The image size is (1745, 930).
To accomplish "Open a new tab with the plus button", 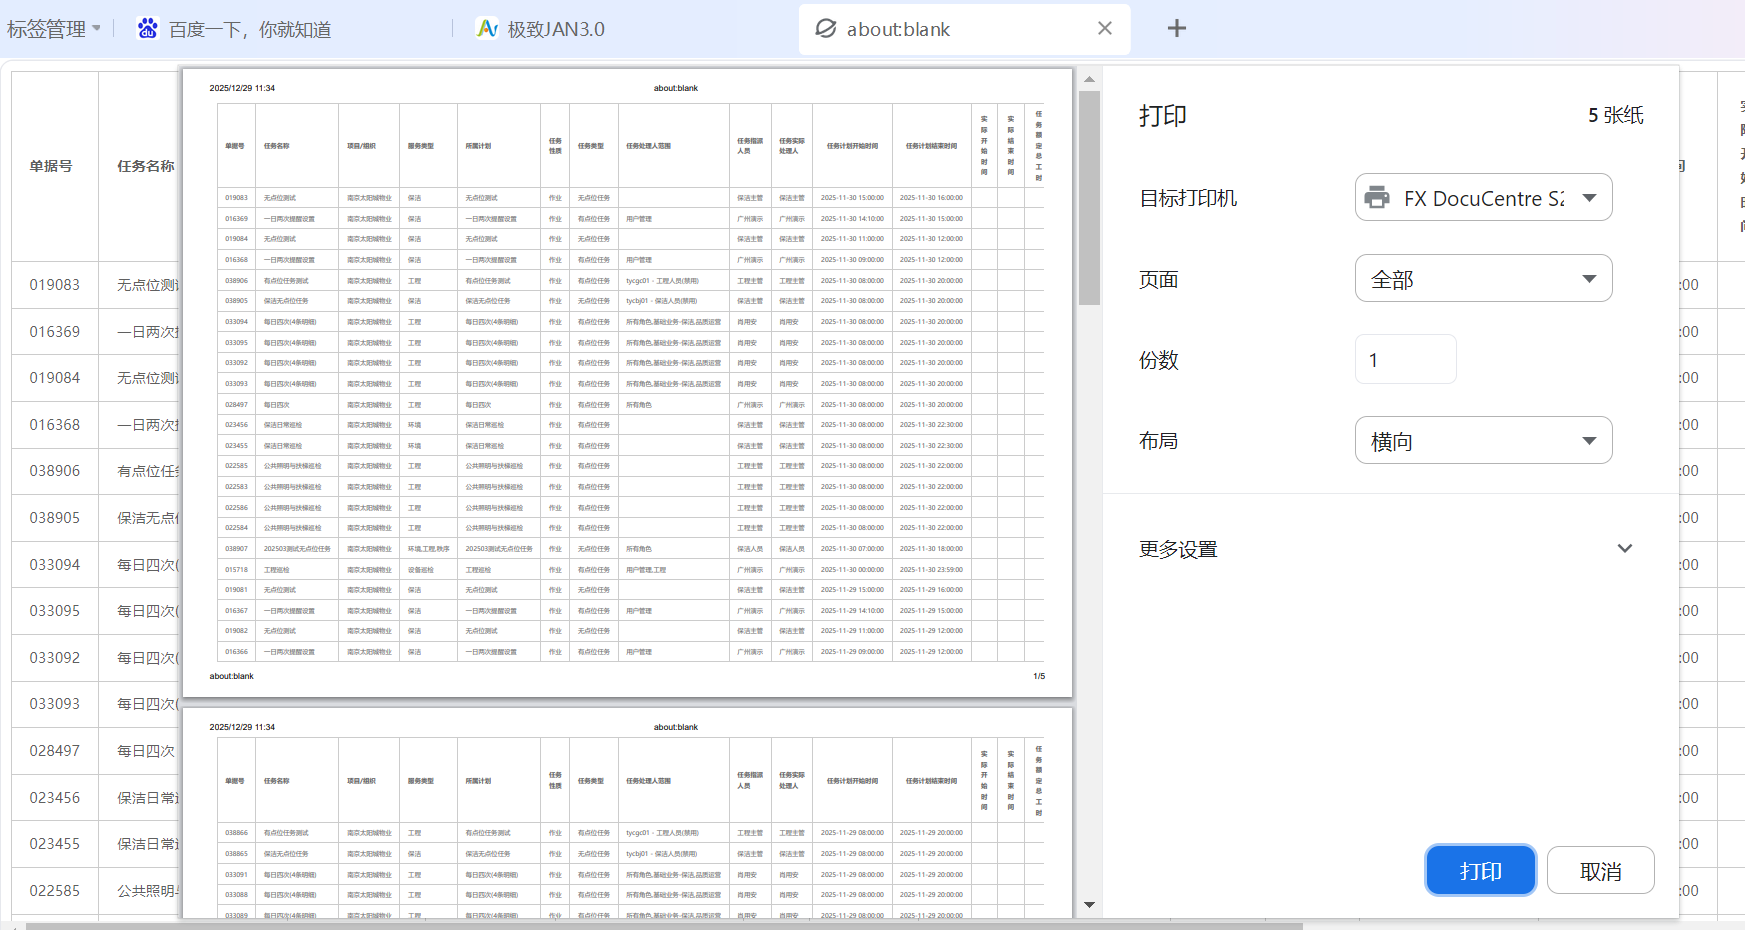I will coord(1177,28).
